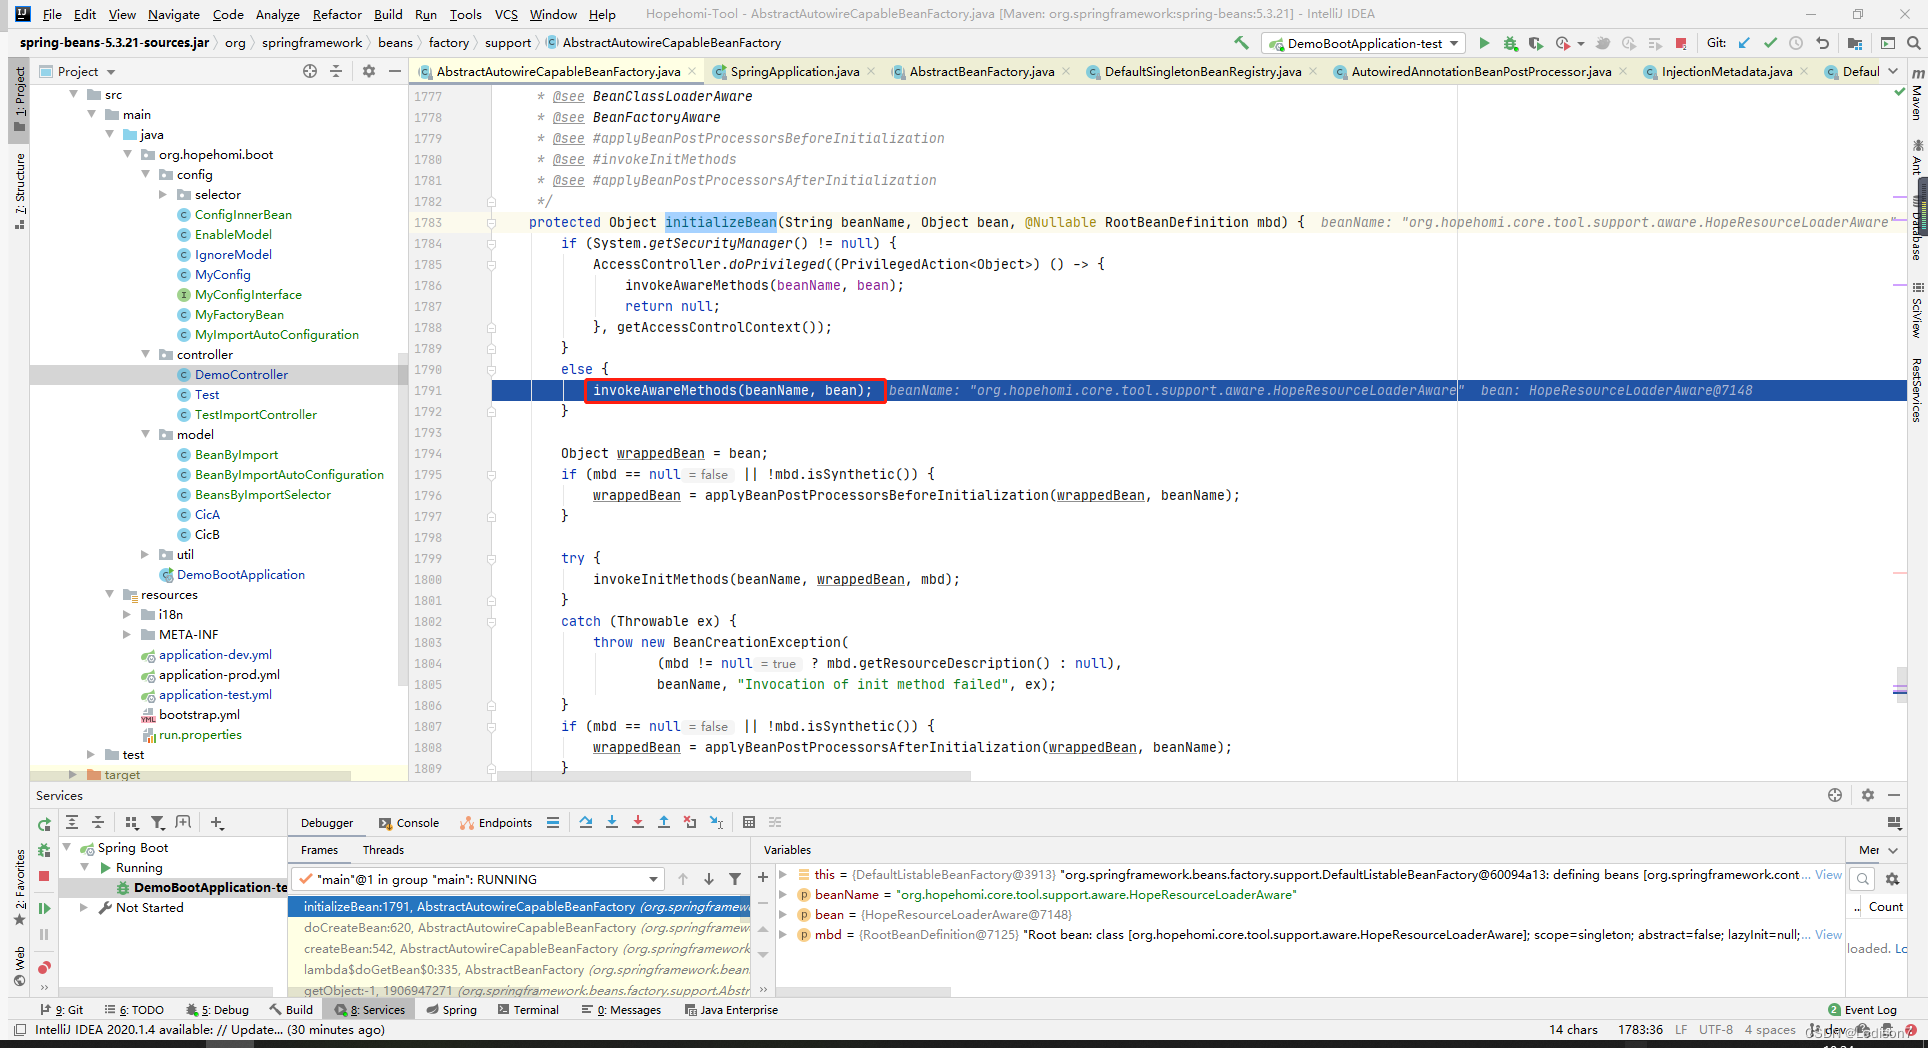Open Project view mode dropdown
Viewport: 1928px width, 1048px height.
coord(78,71)
